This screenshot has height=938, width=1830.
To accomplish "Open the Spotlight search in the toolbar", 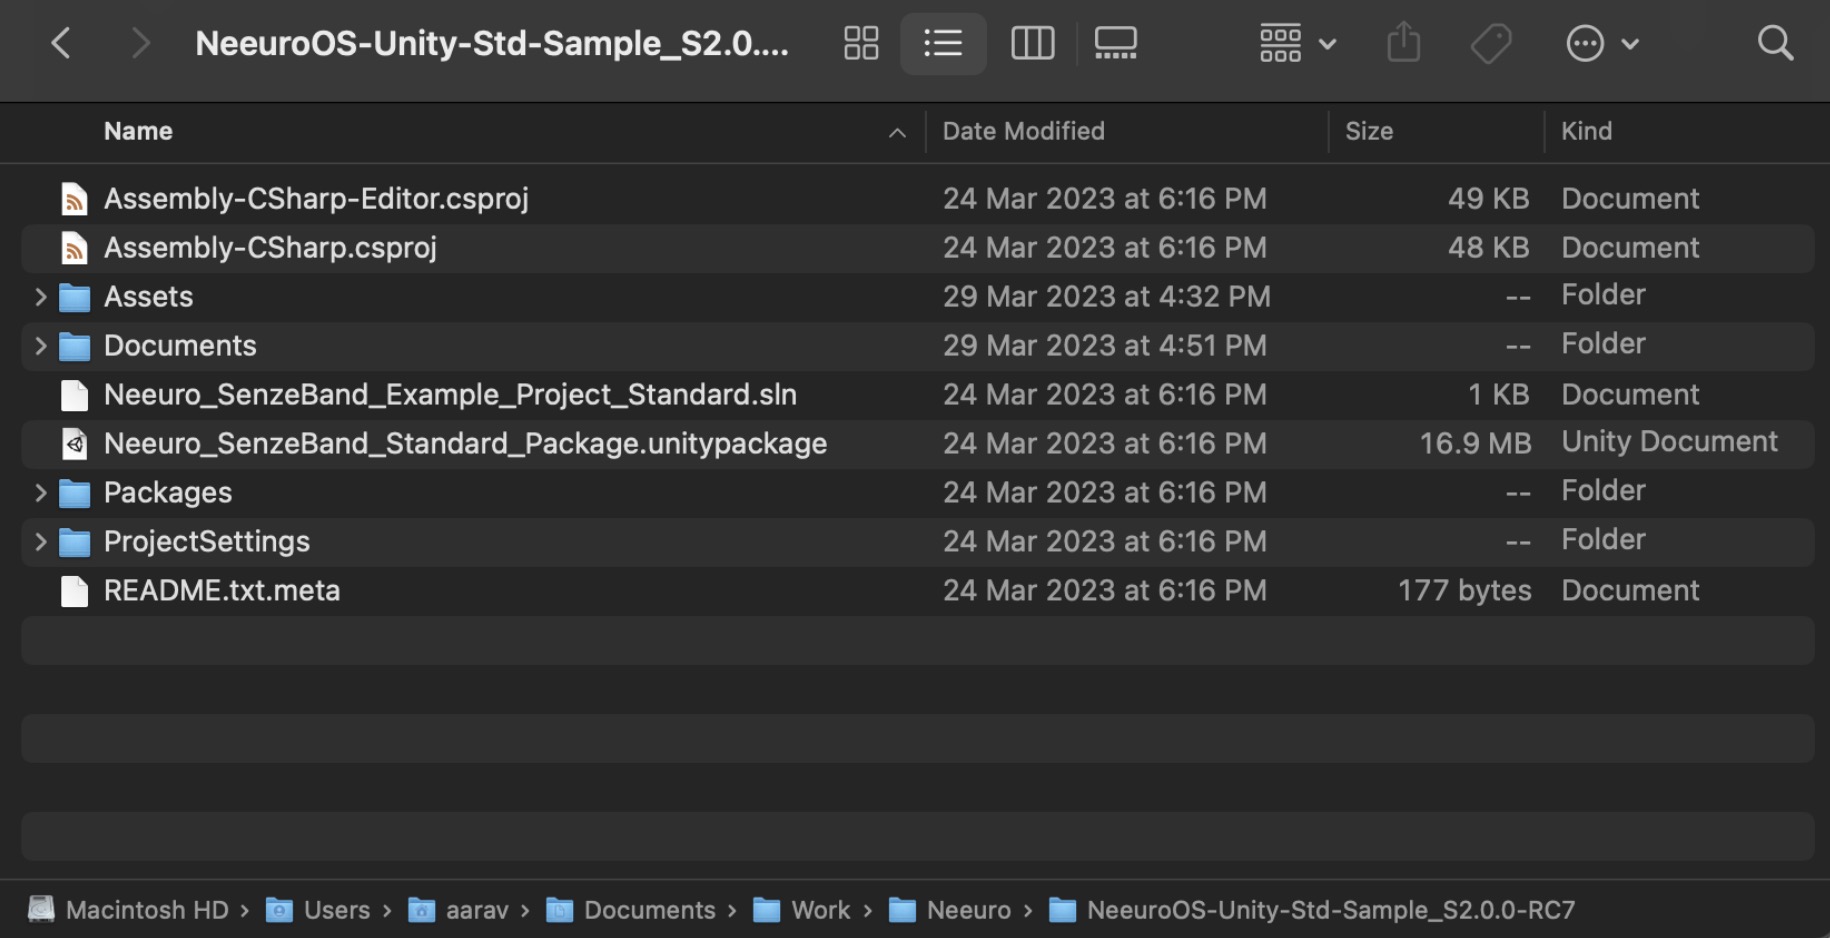I will coord(1775,42).
